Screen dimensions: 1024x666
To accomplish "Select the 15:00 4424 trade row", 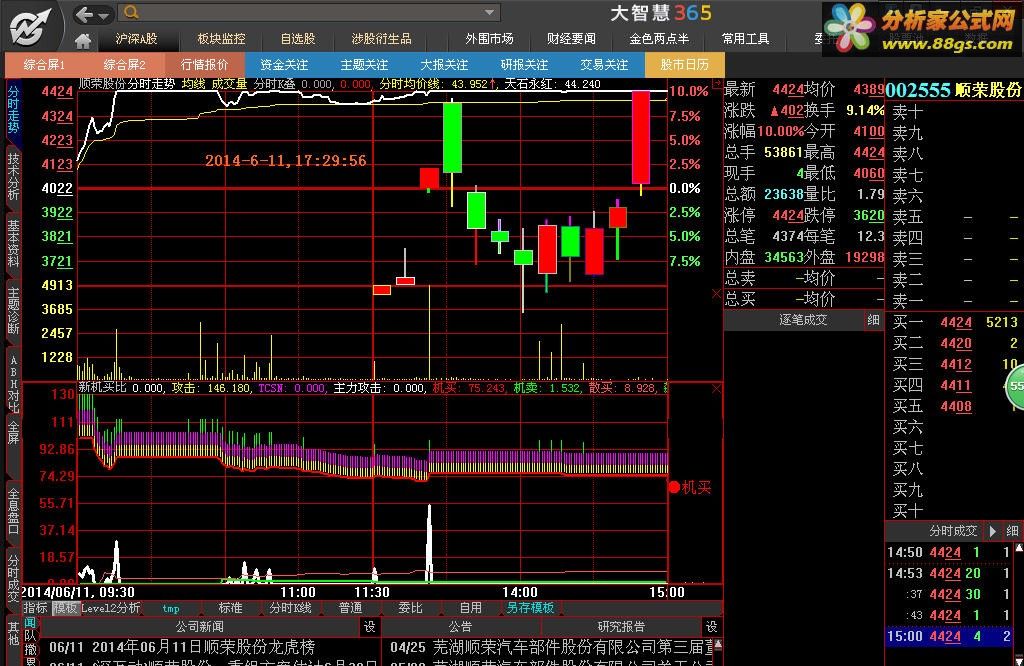I will coord(950,636).
